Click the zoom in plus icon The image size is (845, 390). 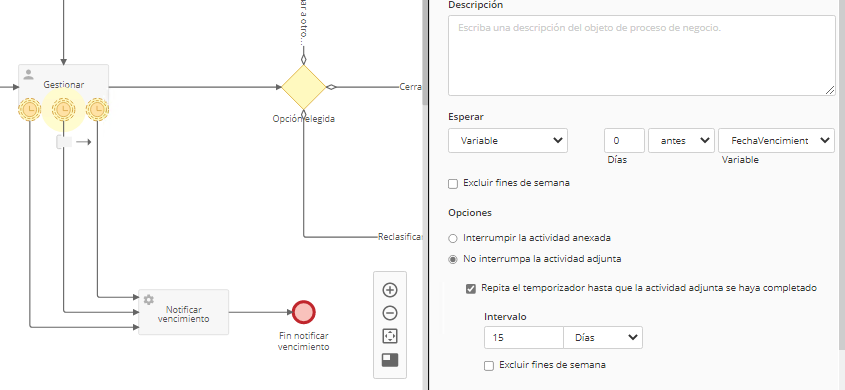[x=390, y=290]
